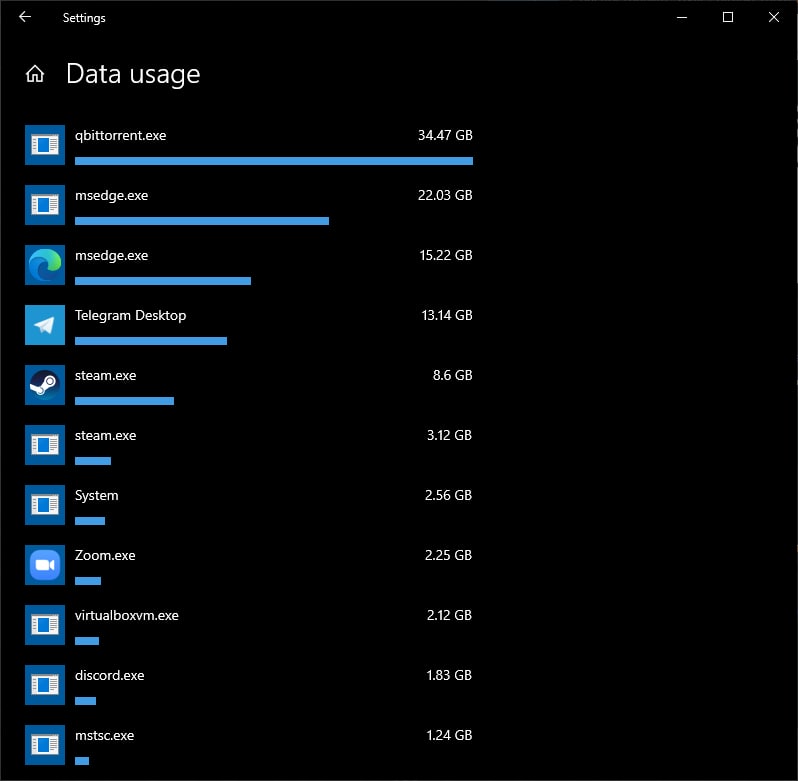Click the qbittorrent.exe app icon

click(x=44, y=145)
